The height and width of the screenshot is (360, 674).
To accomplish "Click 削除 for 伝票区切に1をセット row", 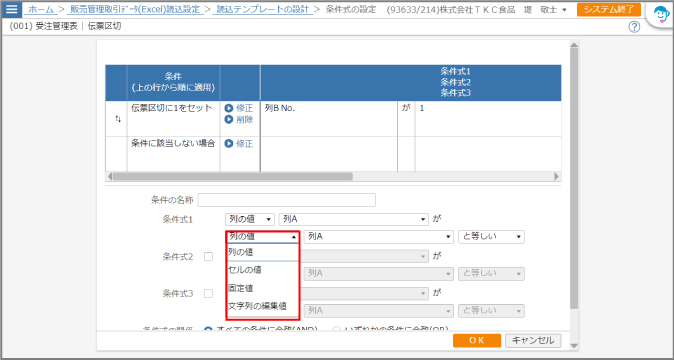I will click(x=239, y=120).
